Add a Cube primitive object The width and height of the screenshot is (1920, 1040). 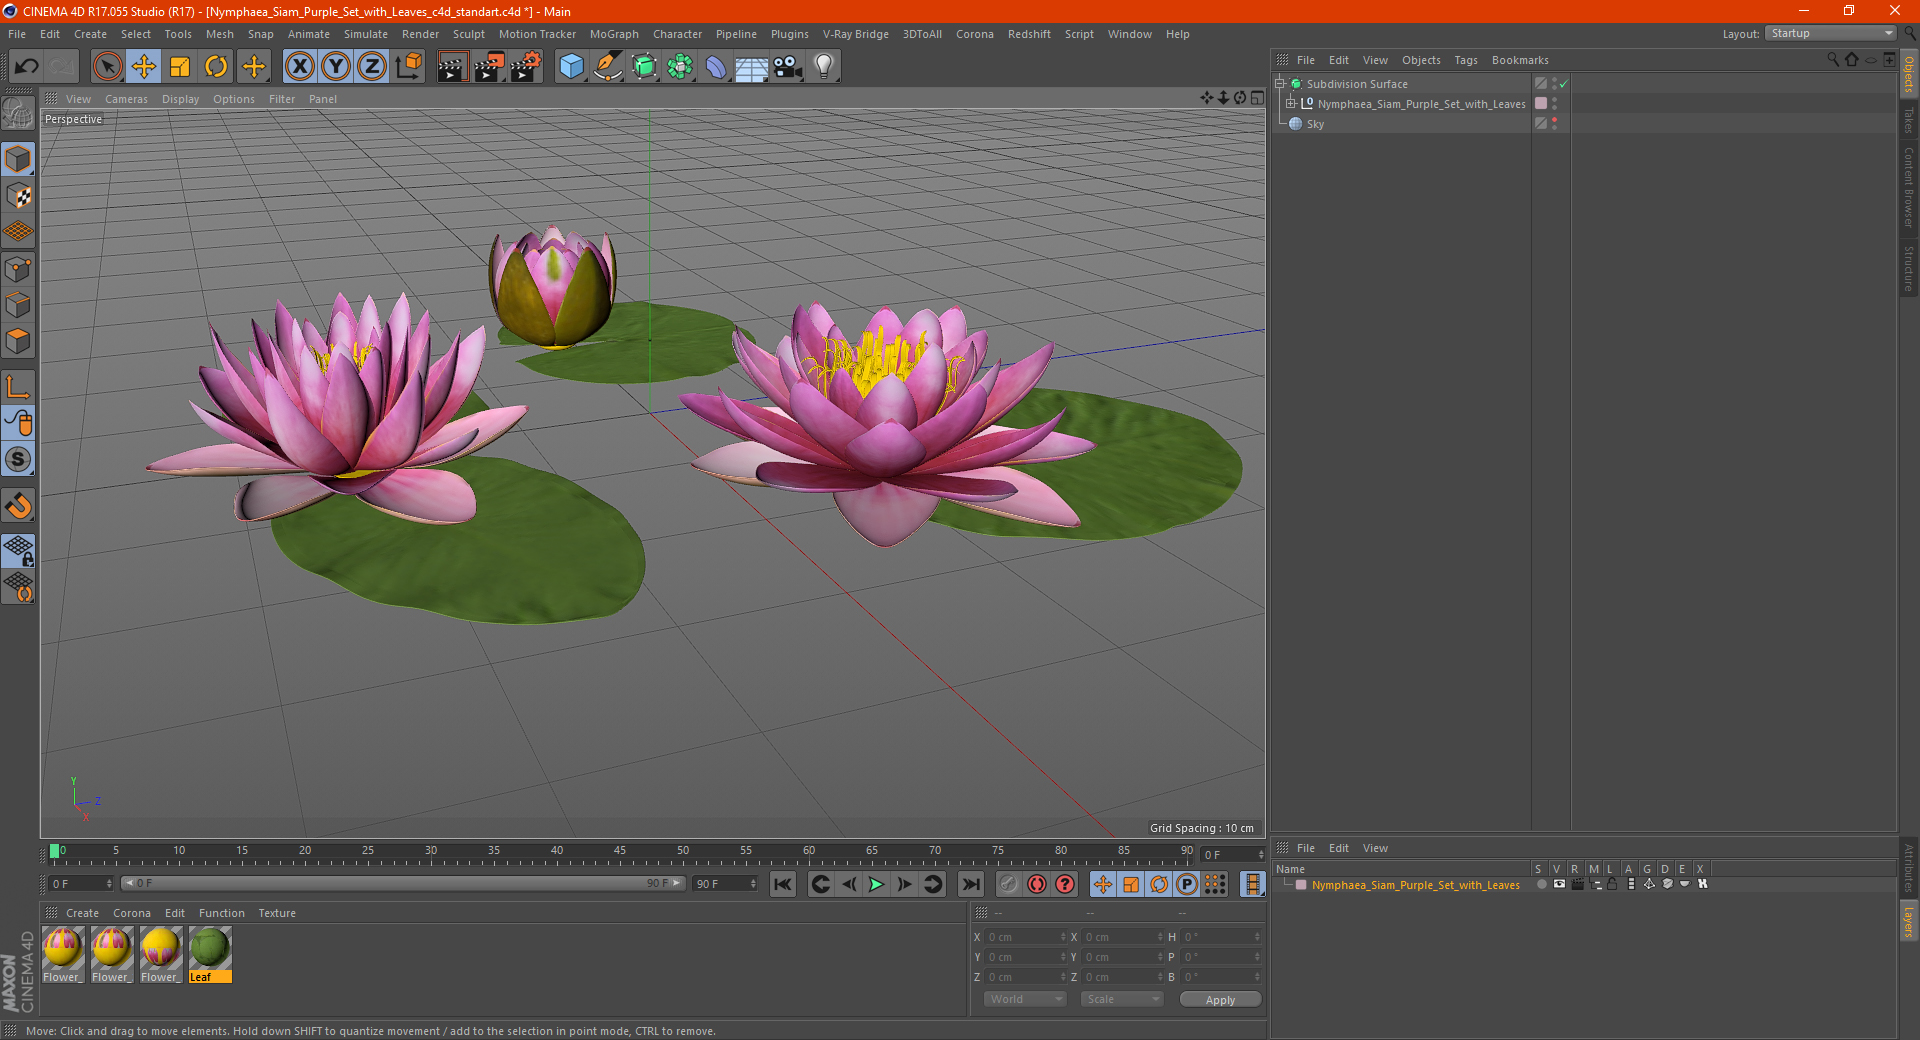pos(571,67)
